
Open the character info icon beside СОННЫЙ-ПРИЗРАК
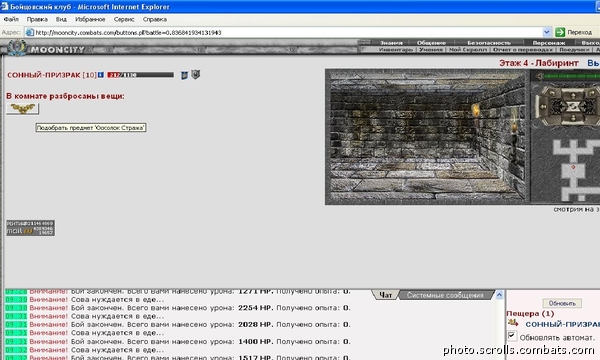click(101, 75)
